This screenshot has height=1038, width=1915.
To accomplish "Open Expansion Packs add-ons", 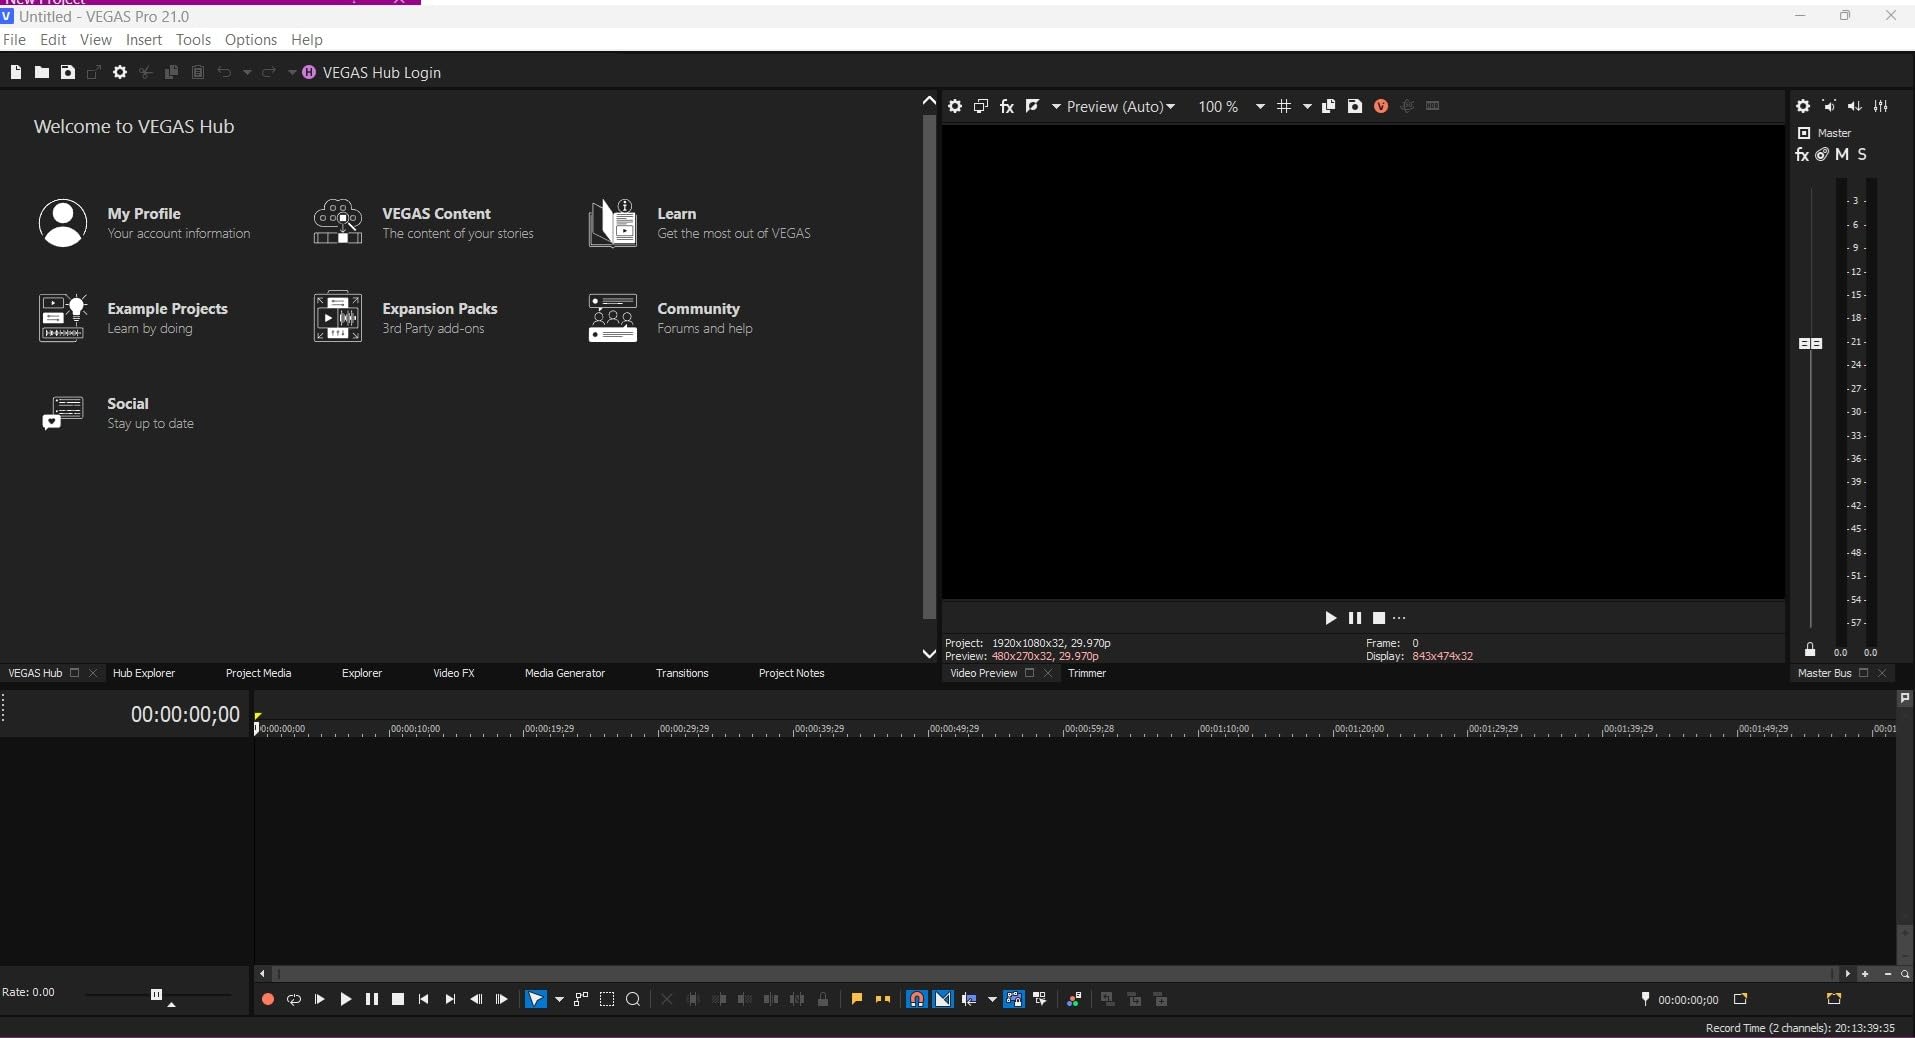I will tap(405, 317).
